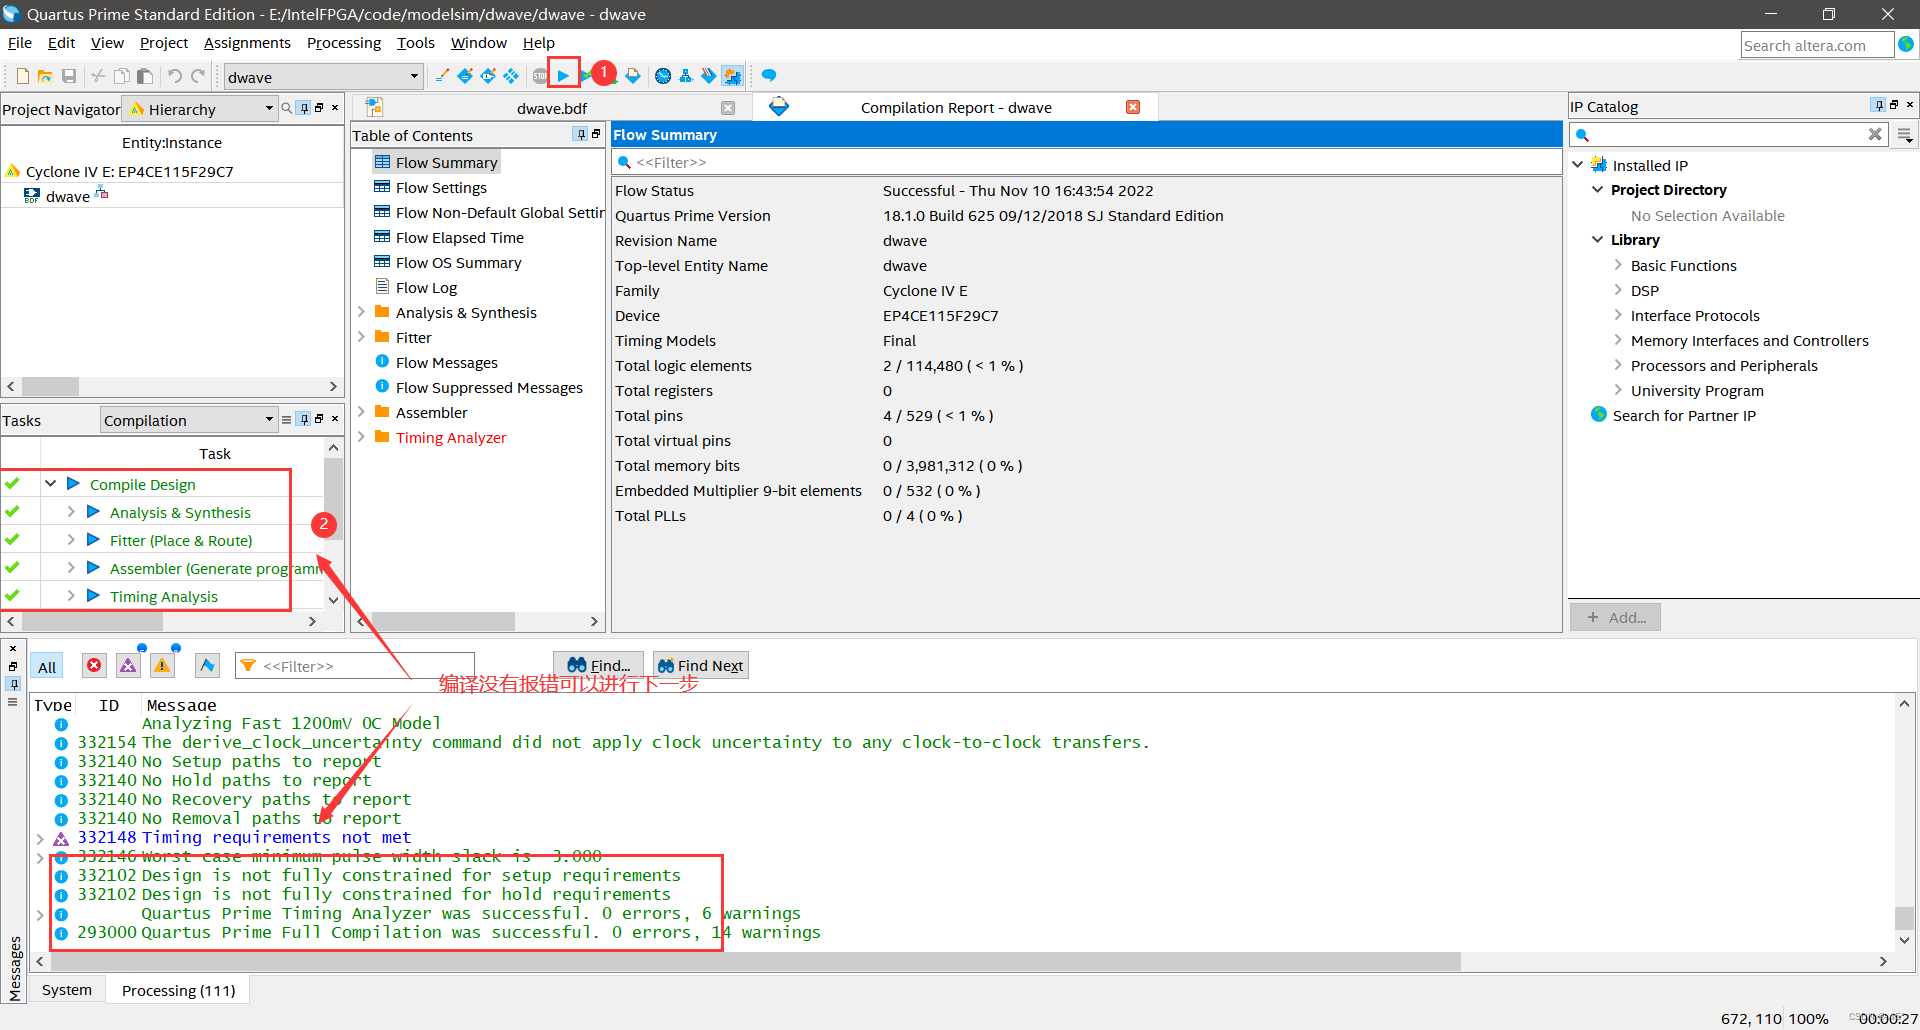1920x1030 pixels.
Task: Open the Assignments menu
Action: (247, 43)
